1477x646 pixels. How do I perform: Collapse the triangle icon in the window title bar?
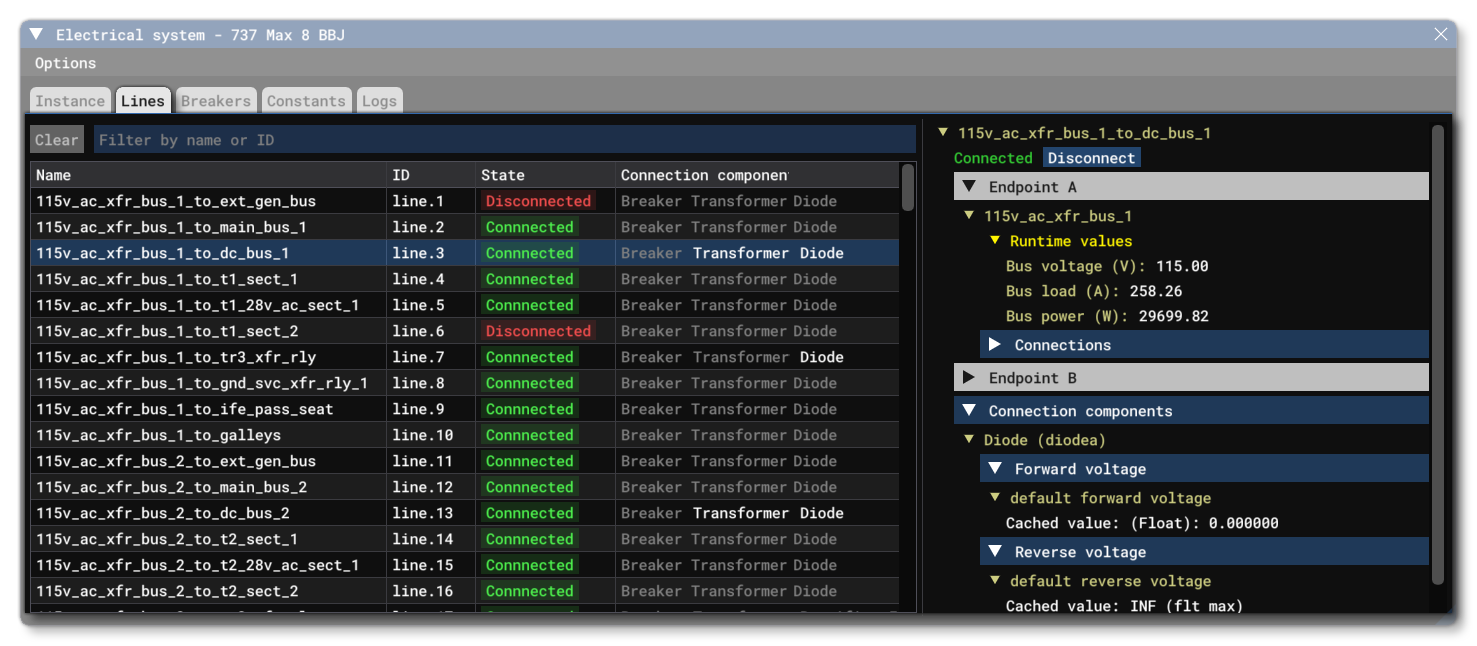point(37,34)
